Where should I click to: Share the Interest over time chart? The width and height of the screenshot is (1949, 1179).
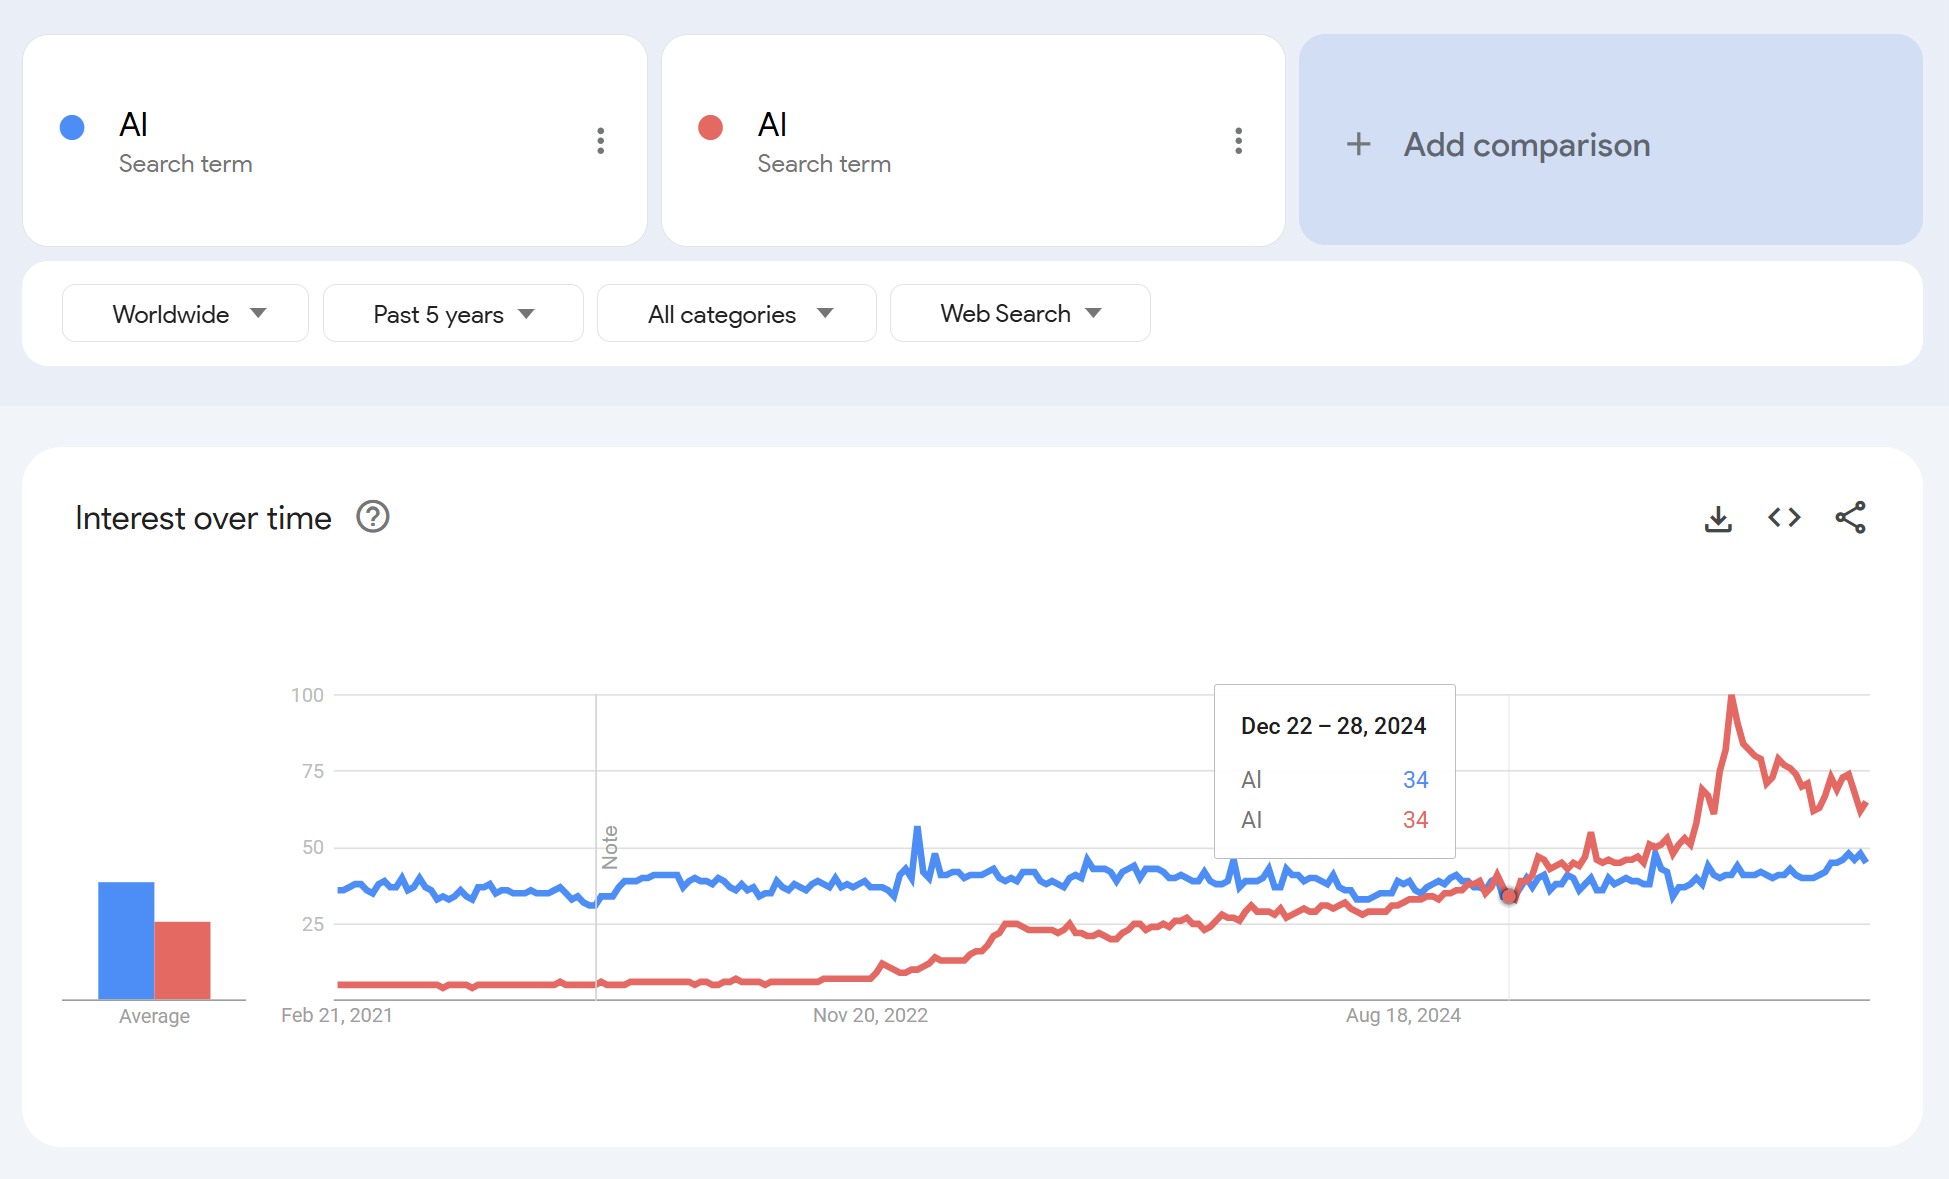1850,517
